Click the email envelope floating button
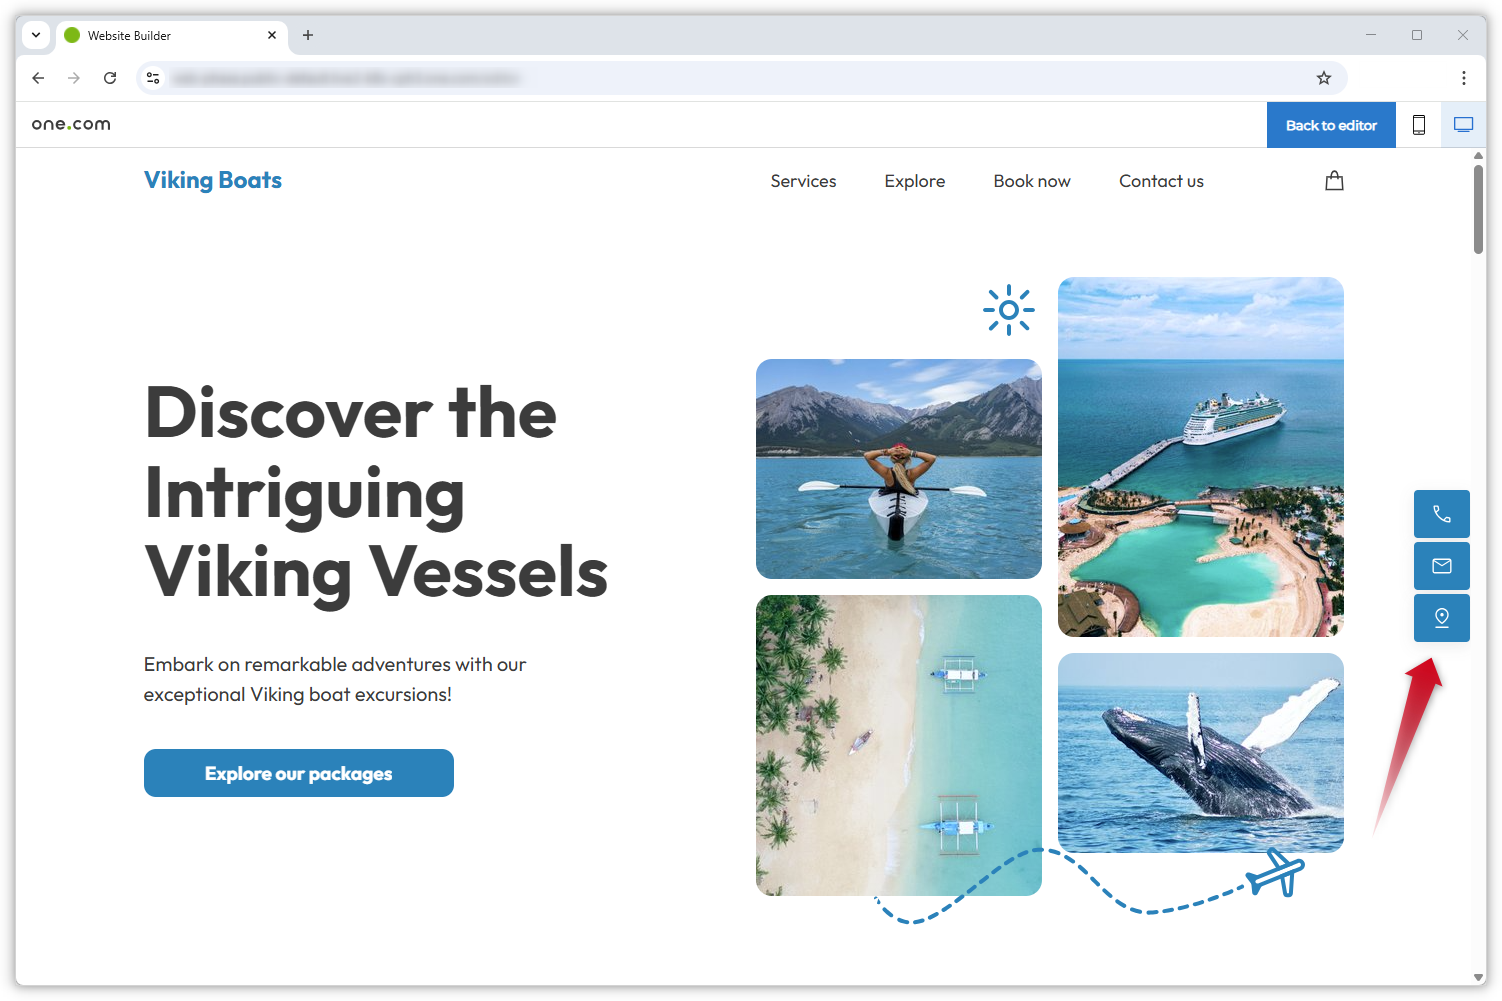The height and width of the screenshot is (1001, 1502). (x=1441, y=566)
